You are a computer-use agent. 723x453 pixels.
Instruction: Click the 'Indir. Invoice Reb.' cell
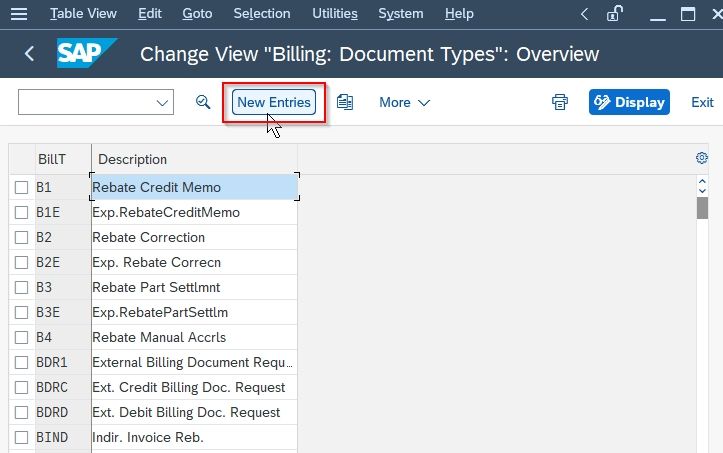click(194, 437)
